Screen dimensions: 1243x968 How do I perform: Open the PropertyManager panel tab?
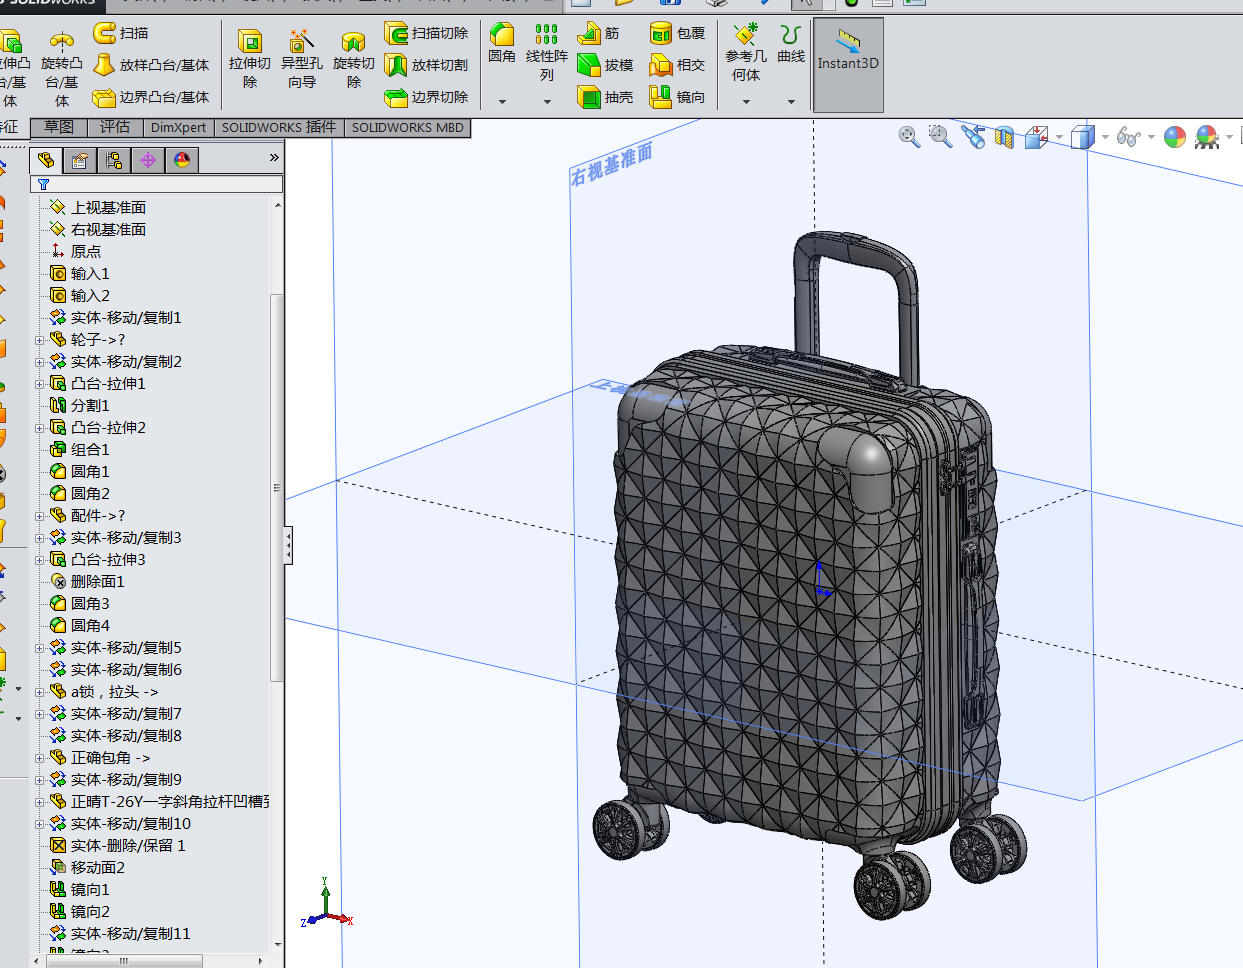click(x=80, y=160)
